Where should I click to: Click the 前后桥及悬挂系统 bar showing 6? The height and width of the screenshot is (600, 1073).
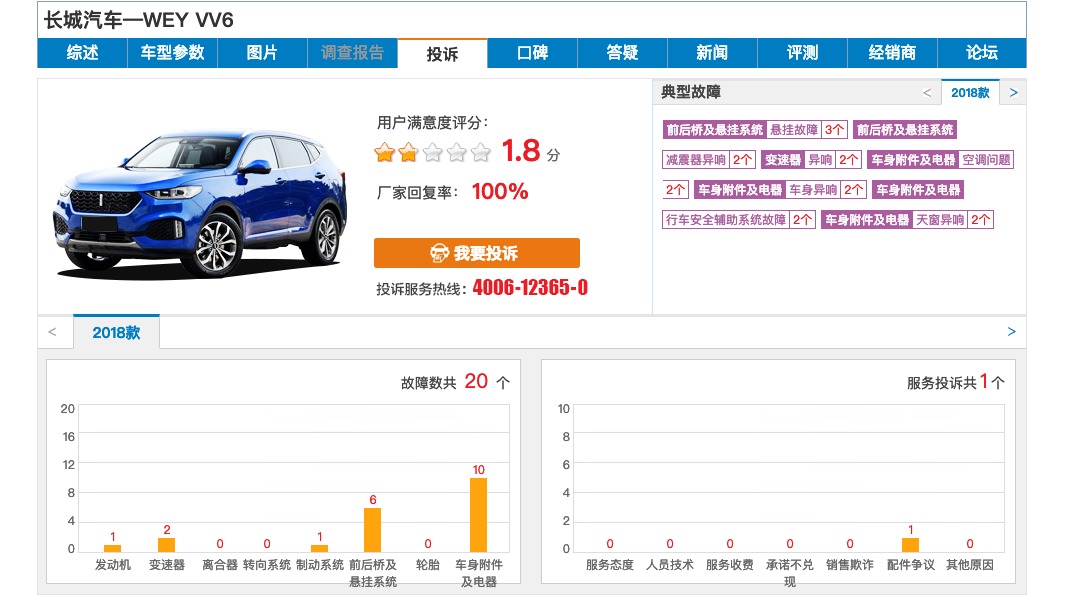tap(372, 529)
